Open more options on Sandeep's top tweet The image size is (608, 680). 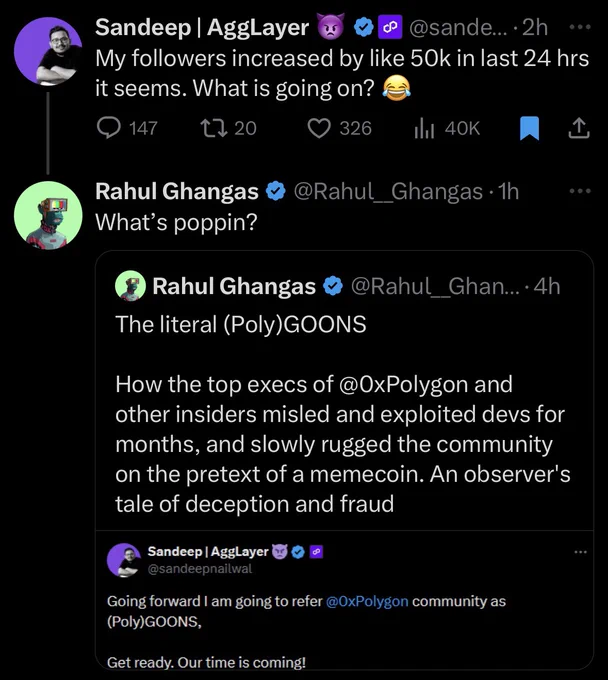pos(580,27)
